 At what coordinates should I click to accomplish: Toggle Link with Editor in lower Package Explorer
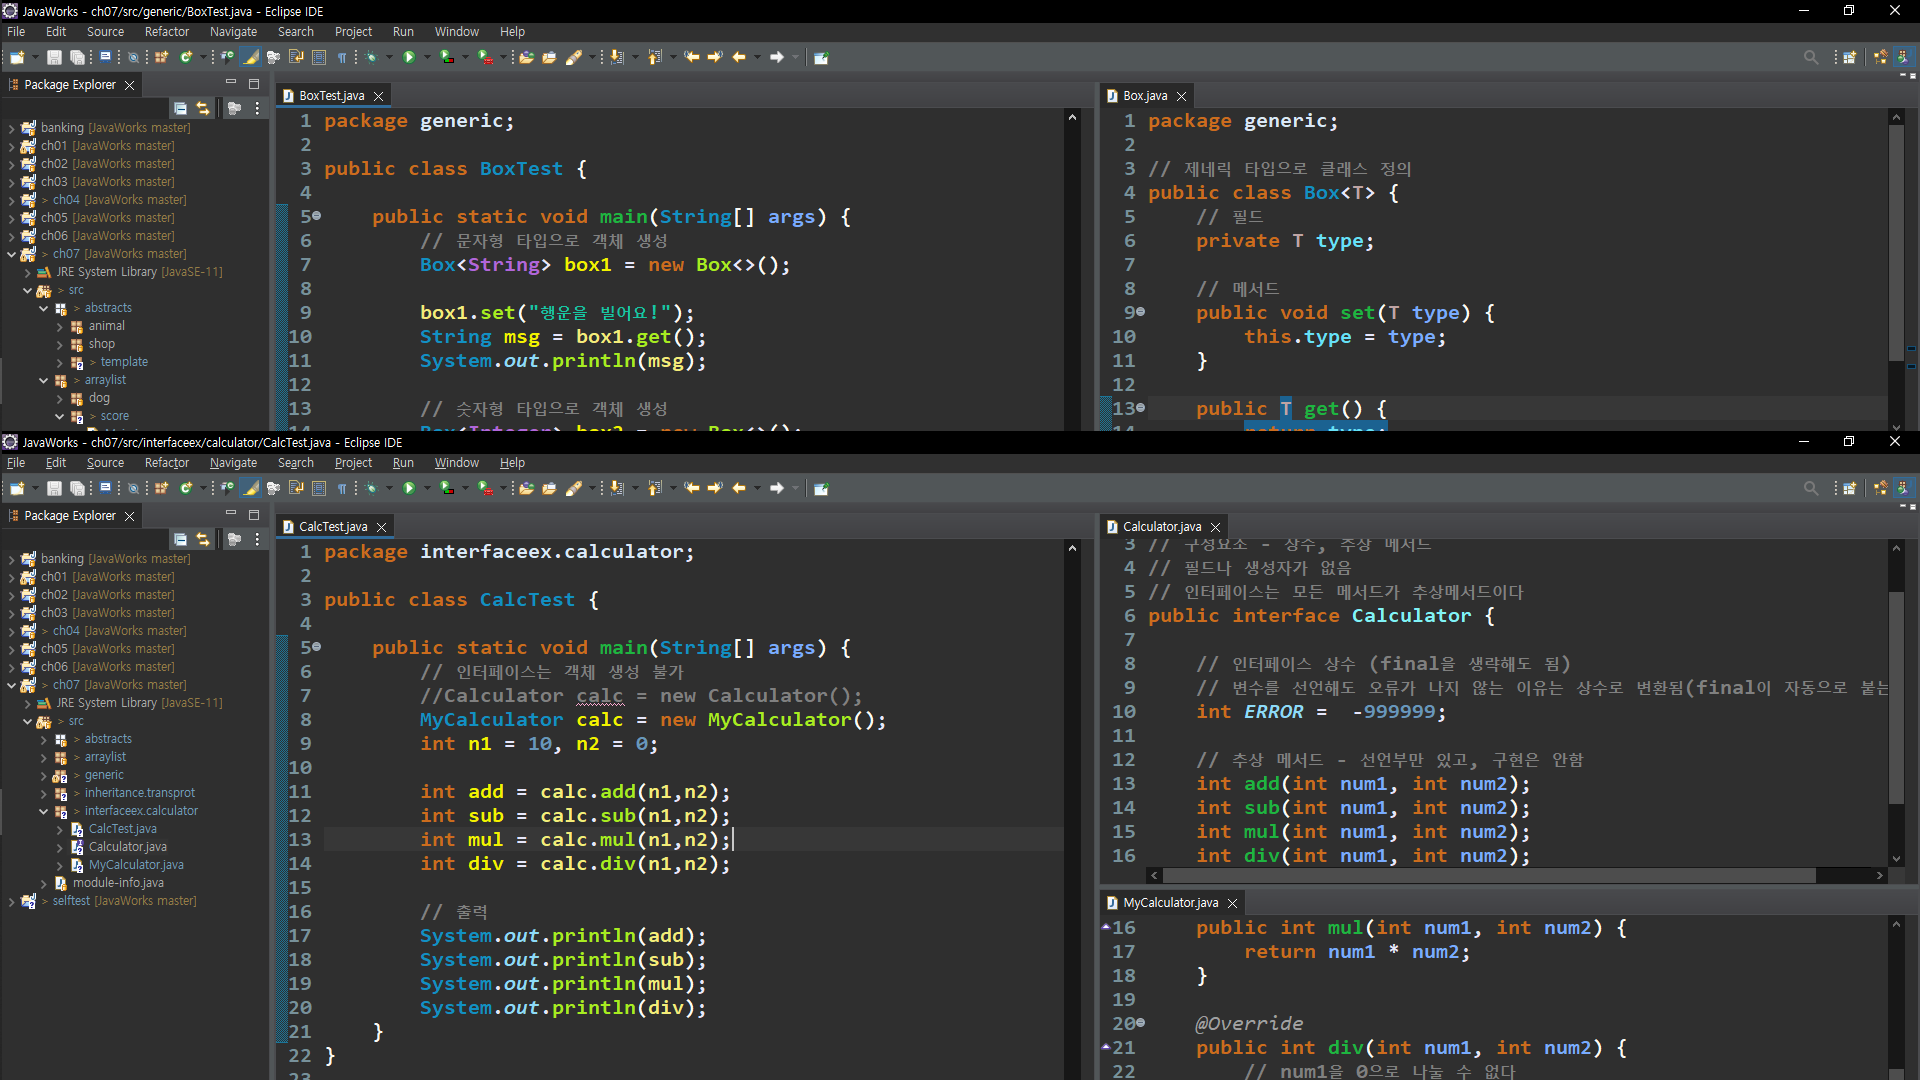pyautogui.click(x=203, y=540)
